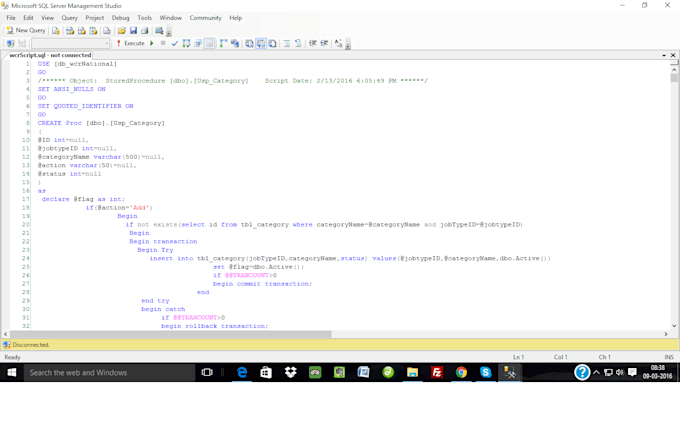Click the Print icon in the toolbar
This screenshot has height=423, width=680.
[144, 30]
